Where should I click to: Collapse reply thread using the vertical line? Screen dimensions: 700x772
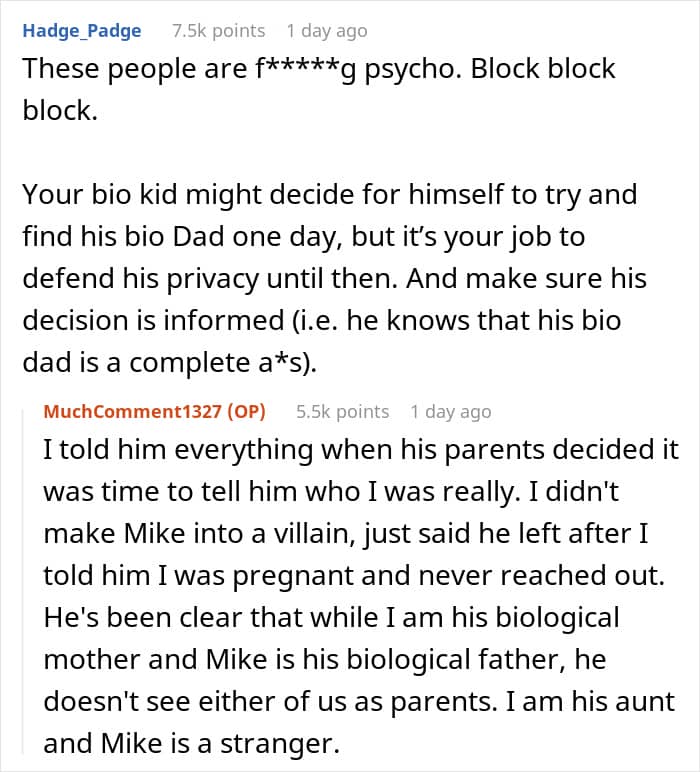(23, 581)
